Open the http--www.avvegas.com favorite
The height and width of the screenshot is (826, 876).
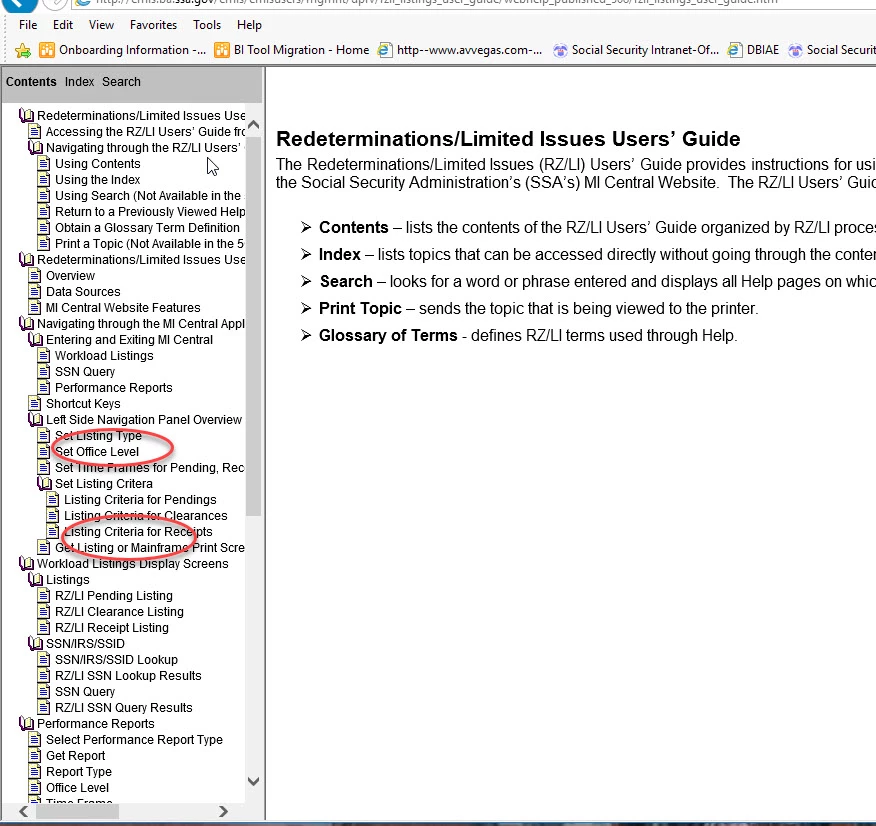(460, 50)
